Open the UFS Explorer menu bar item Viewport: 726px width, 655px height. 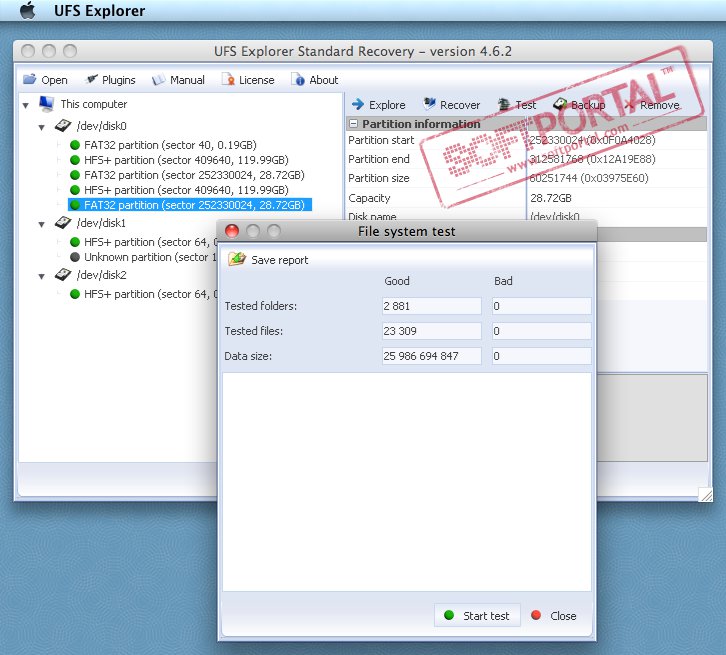tap(99, 10)
